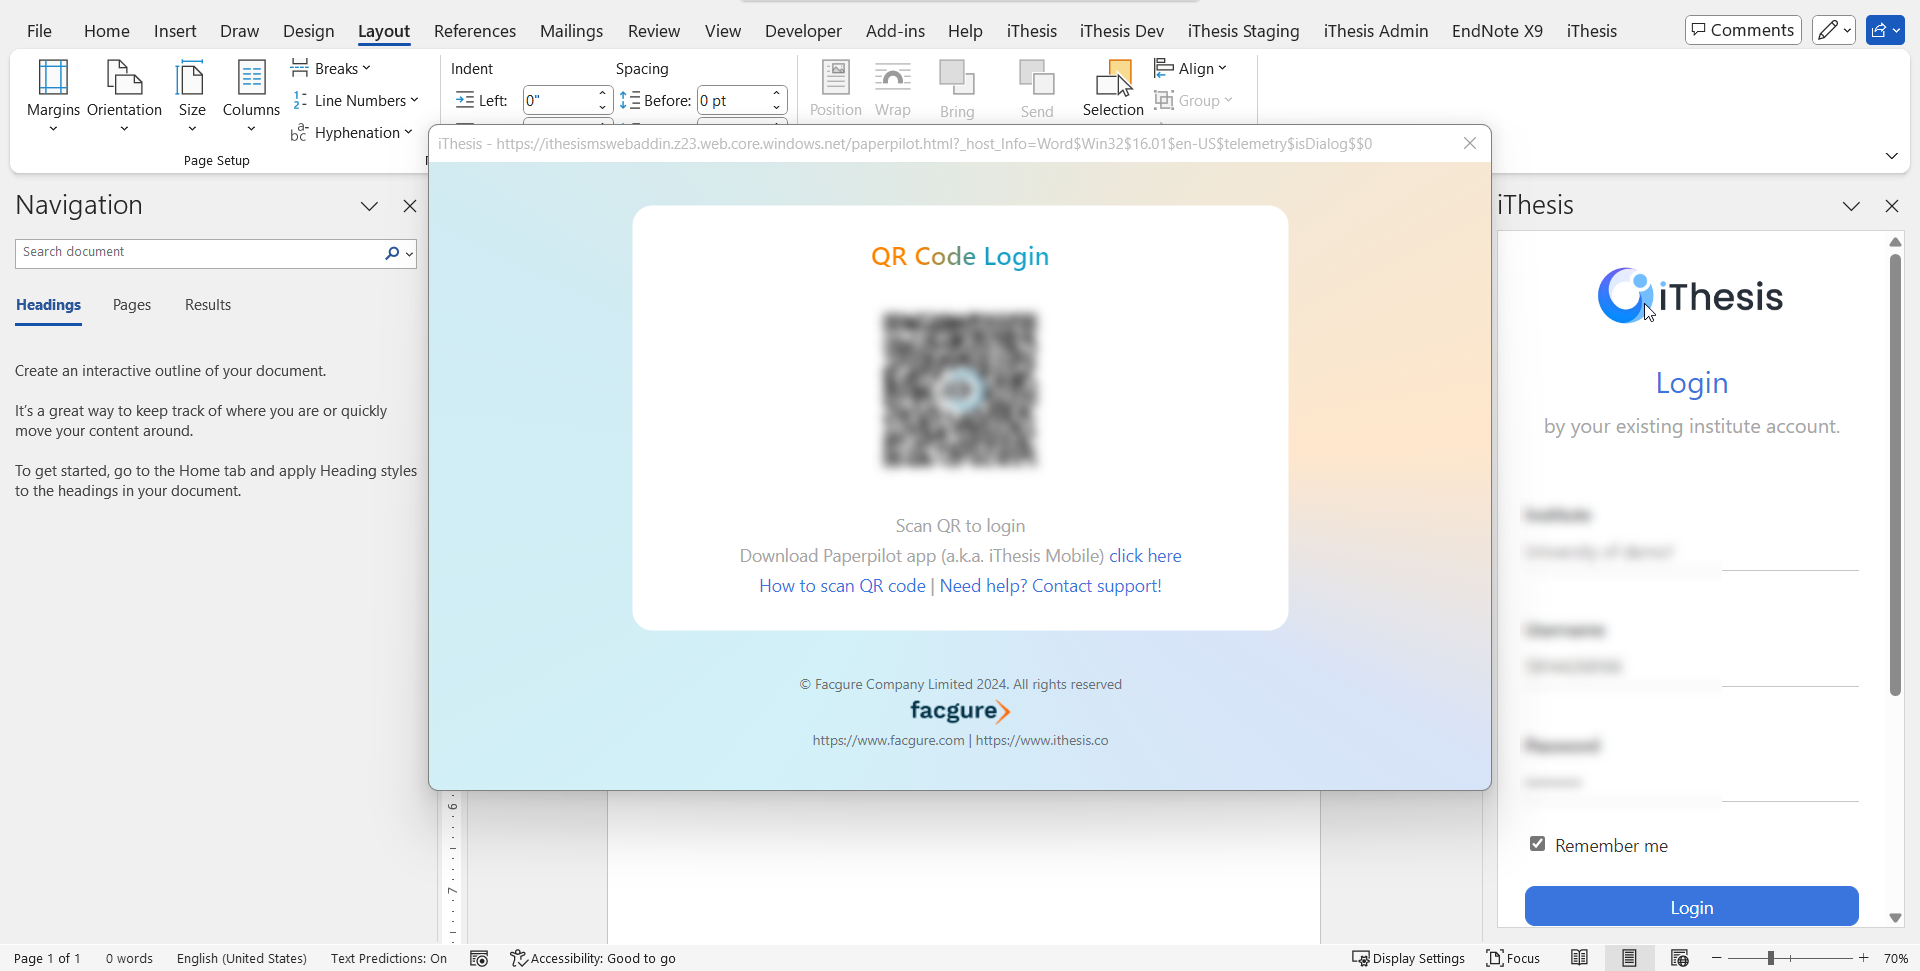The width and height of the screenshot is (1920, 971).
Task: Click the 'click here' download link
Action: [x=1145, y=556]
